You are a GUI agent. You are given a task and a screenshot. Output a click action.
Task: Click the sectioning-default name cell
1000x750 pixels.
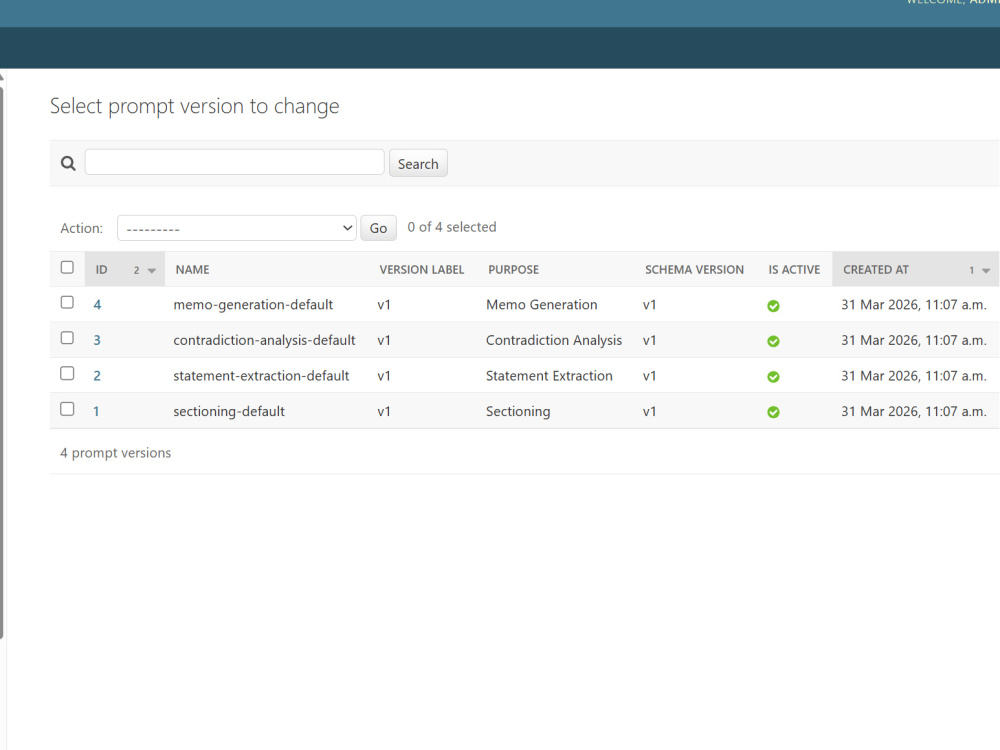pyautogui.click(x=229, y=411)
